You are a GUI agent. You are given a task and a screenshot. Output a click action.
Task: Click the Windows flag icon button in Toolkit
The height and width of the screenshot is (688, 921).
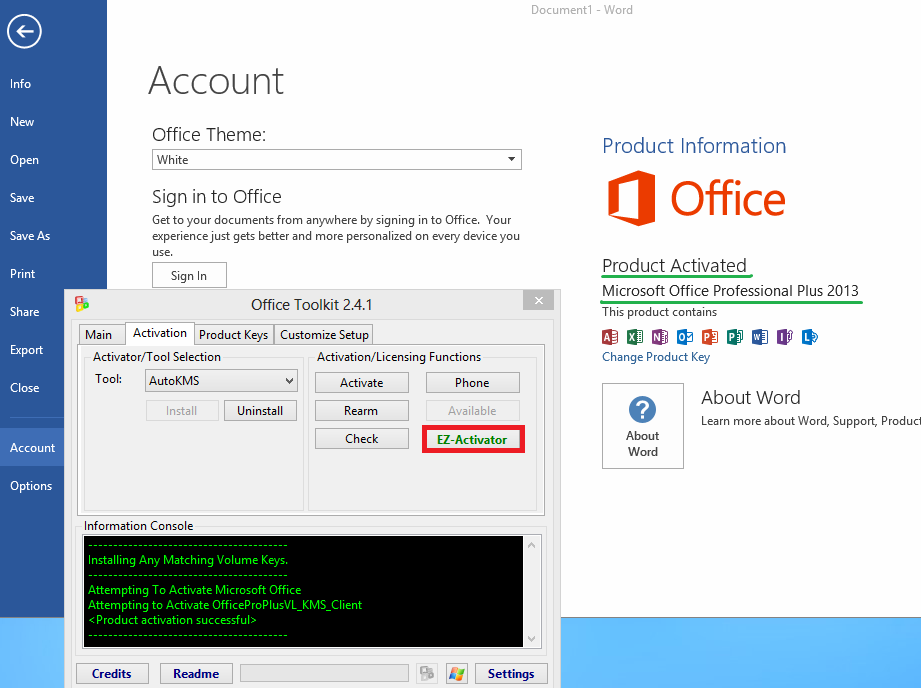click(x=456, y=673)
